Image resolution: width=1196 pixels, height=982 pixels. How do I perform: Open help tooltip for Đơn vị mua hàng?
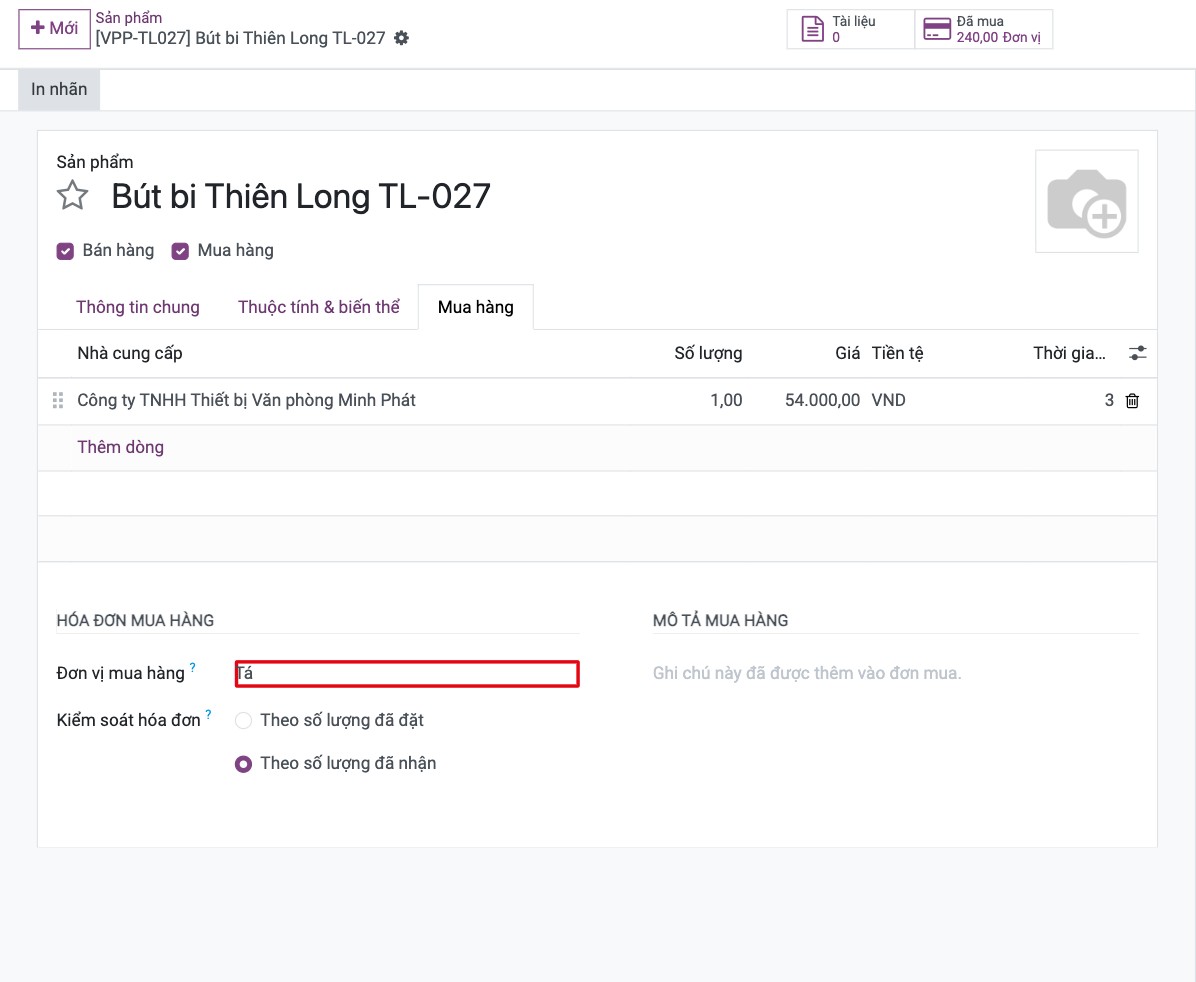(192, 668)
